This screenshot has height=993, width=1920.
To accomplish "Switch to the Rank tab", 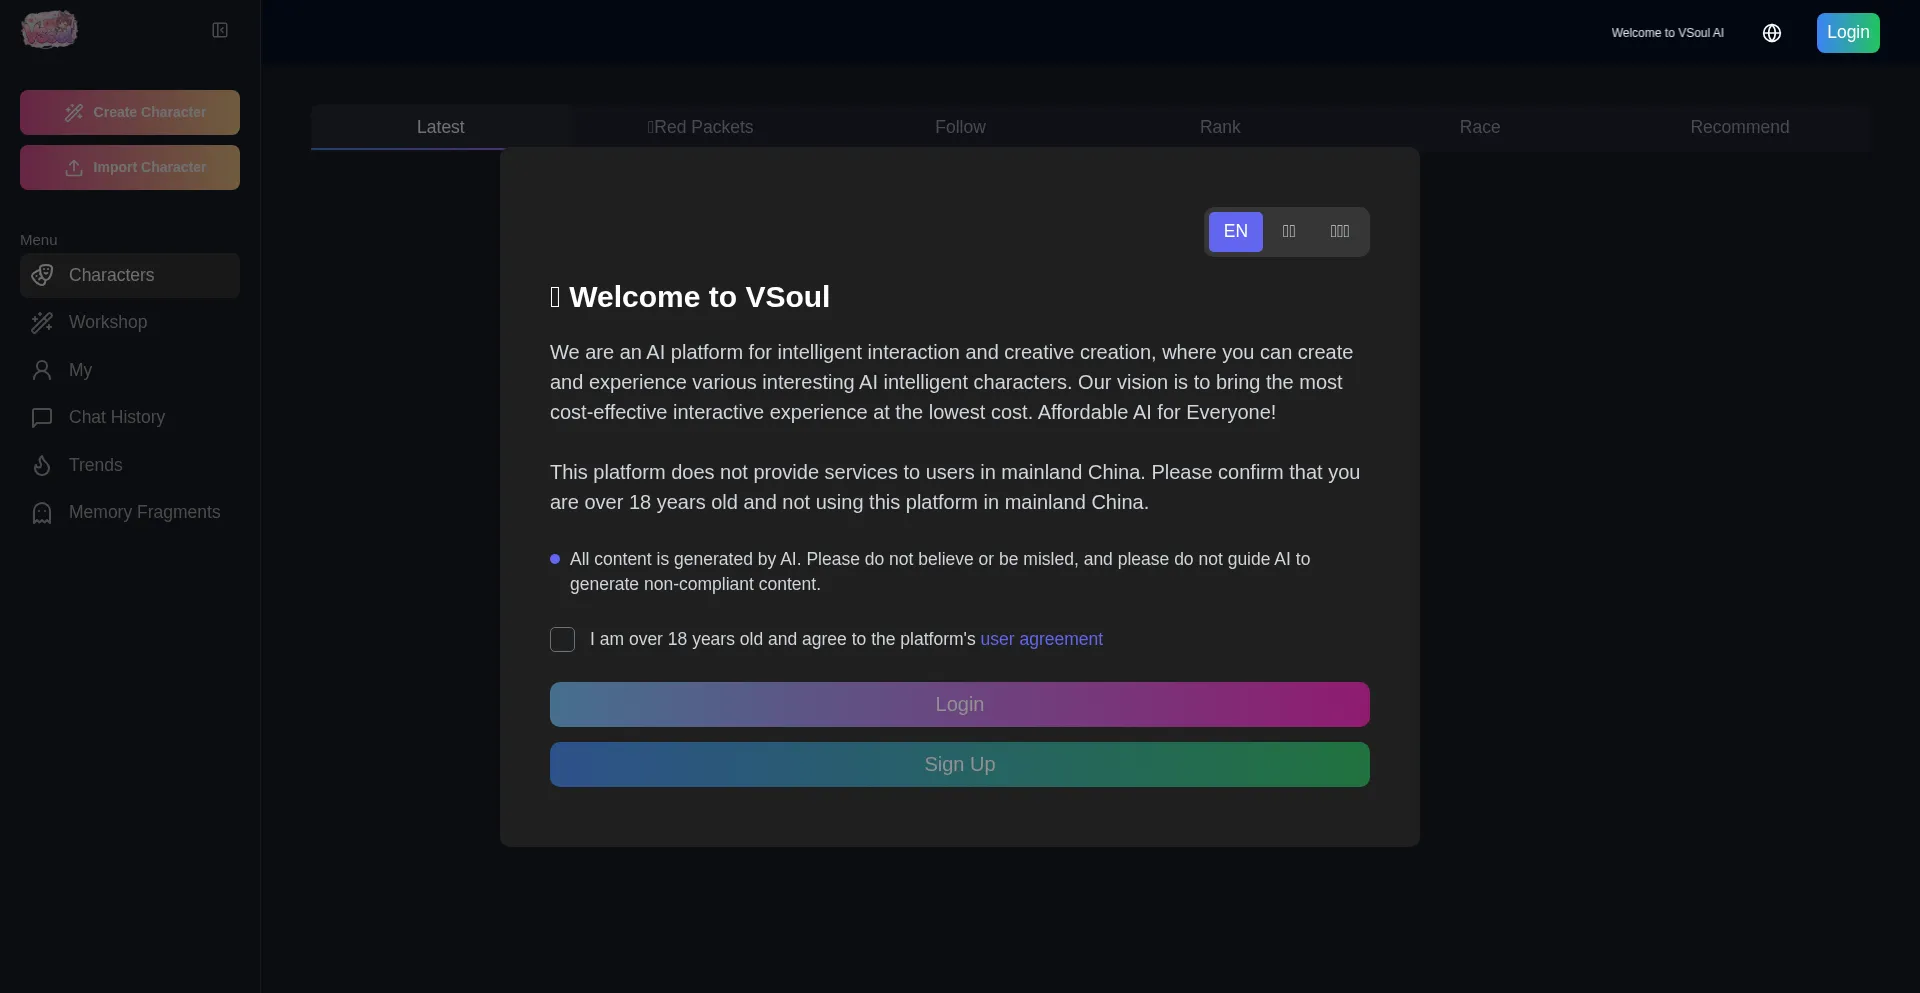I will 1220,127.
